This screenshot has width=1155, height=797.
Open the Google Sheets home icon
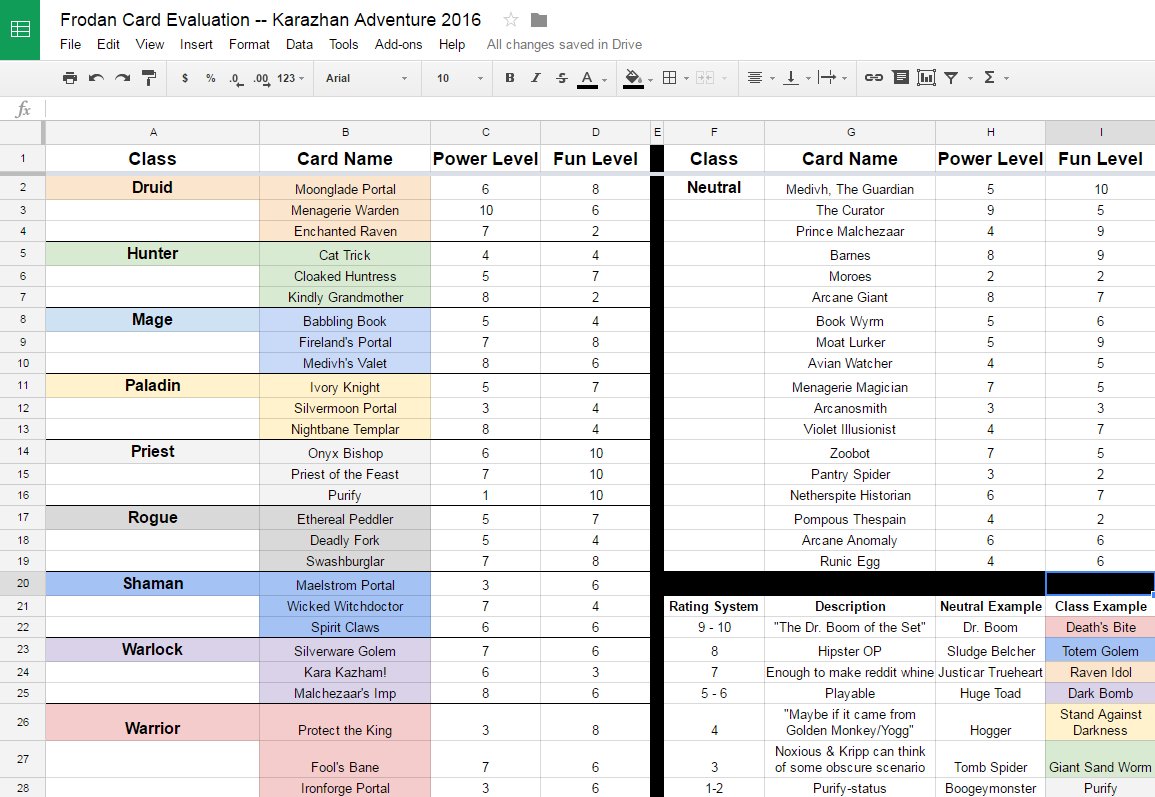pos(20,29)
